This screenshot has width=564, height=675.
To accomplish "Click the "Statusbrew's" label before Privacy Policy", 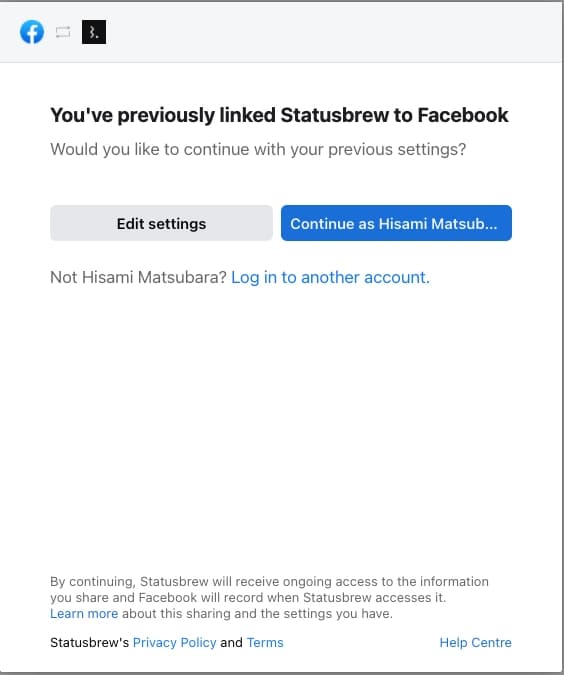I will tap(90, 643).
